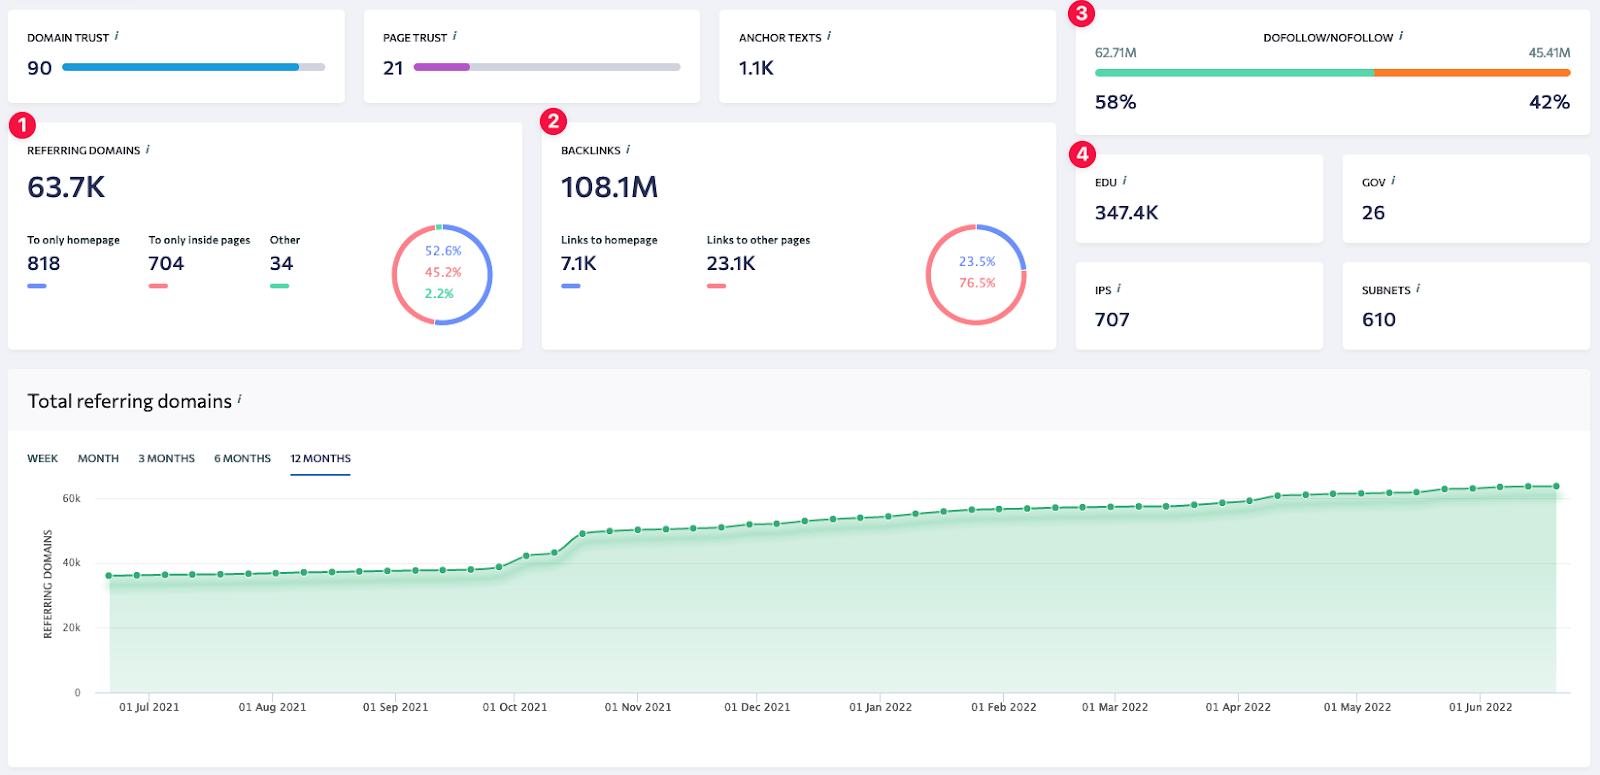Screen dimensions: 1600x775
Task: Click the Total referring domains info icon
Action: click(240, 399)
